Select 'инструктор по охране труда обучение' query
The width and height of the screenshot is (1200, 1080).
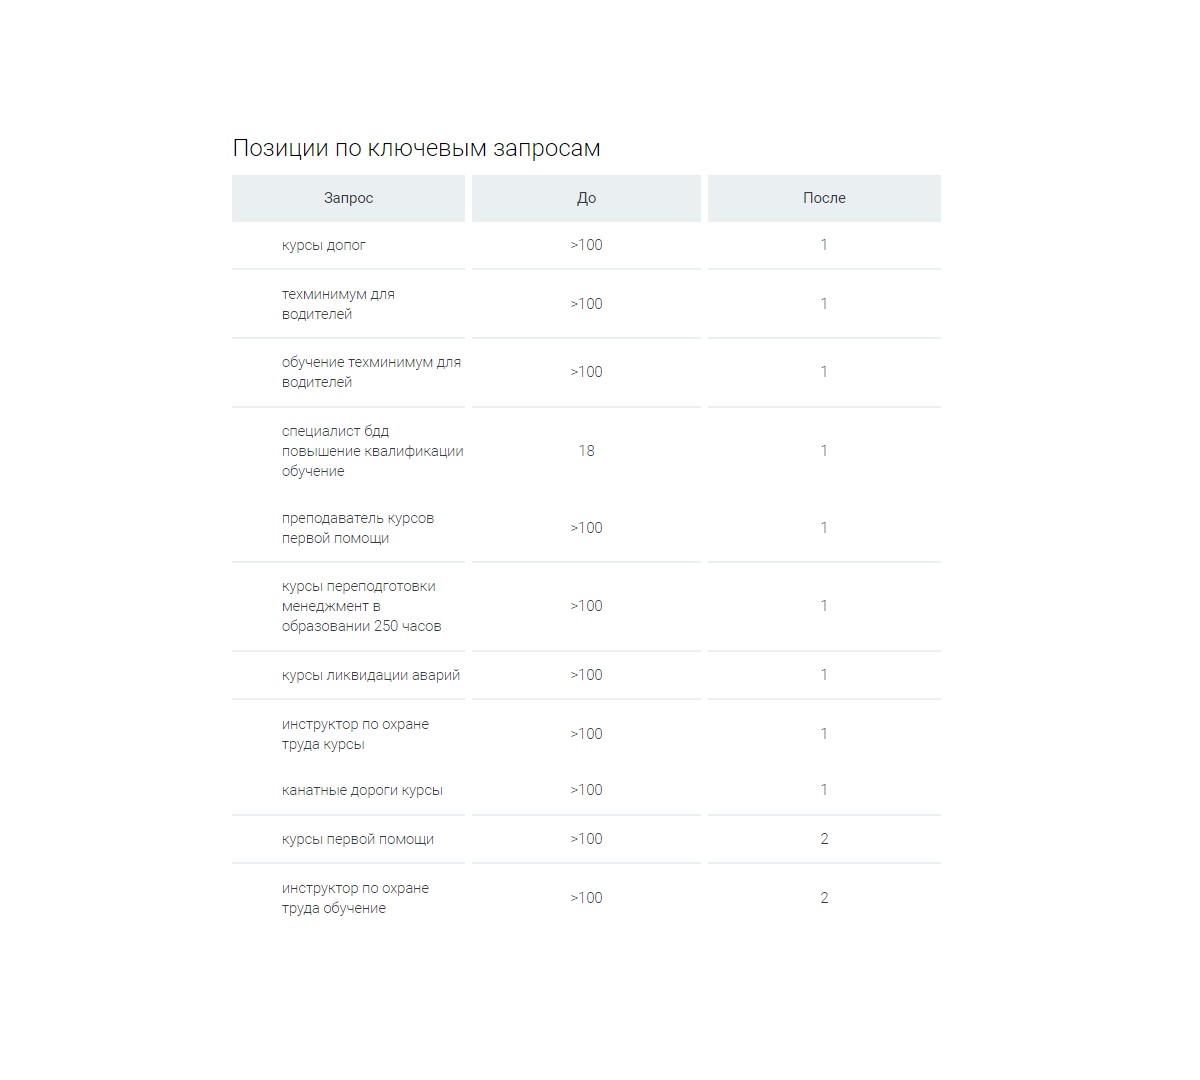click(x=355, y=898)
